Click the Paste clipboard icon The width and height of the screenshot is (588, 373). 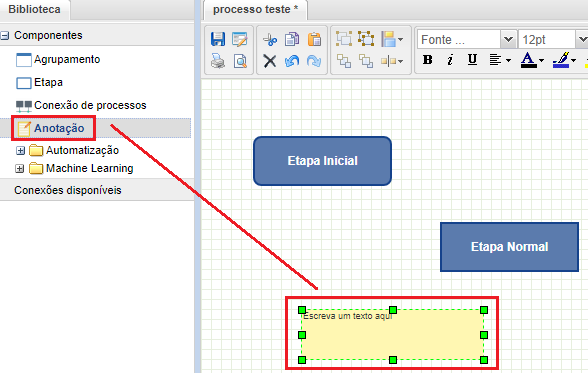tap(314, 39)
